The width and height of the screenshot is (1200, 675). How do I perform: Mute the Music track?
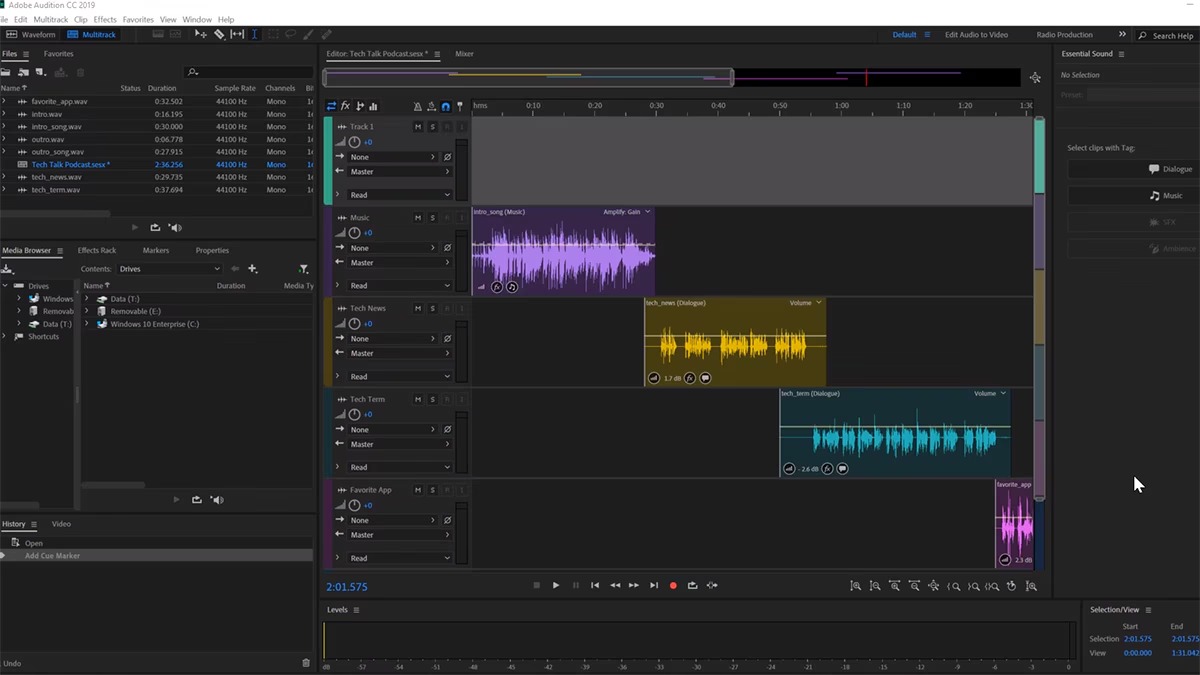click(x=418, y=218)
